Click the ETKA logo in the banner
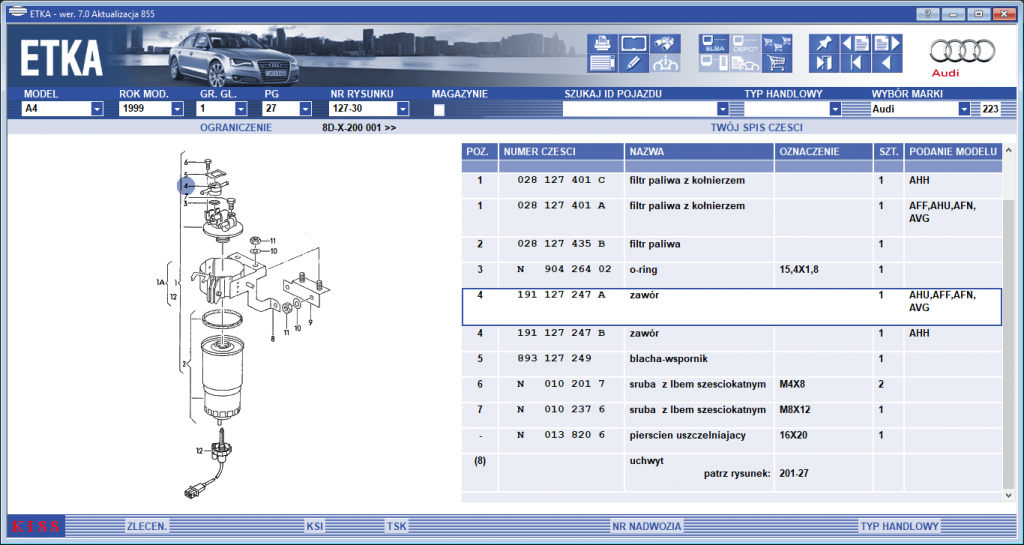 pos(61,59)
